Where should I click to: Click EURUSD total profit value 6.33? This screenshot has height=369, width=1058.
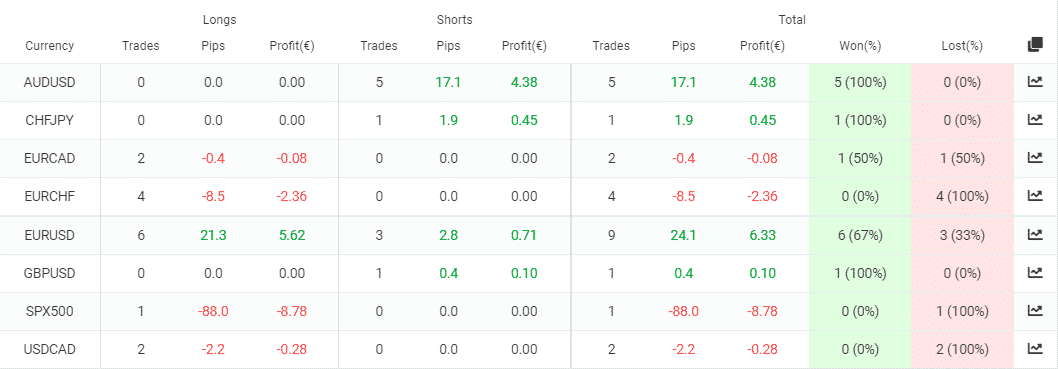[762, 235]
